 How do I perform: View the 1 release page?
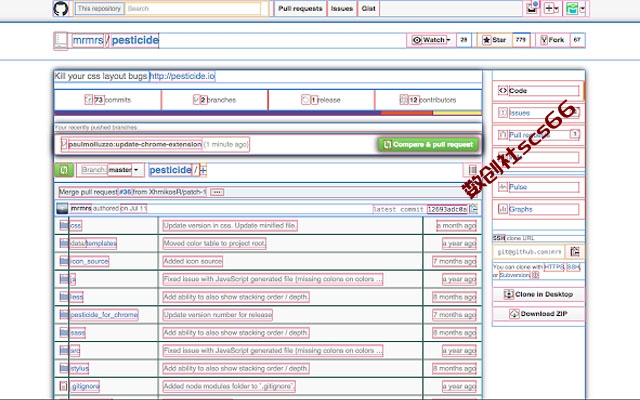click(x=321, y=100)
